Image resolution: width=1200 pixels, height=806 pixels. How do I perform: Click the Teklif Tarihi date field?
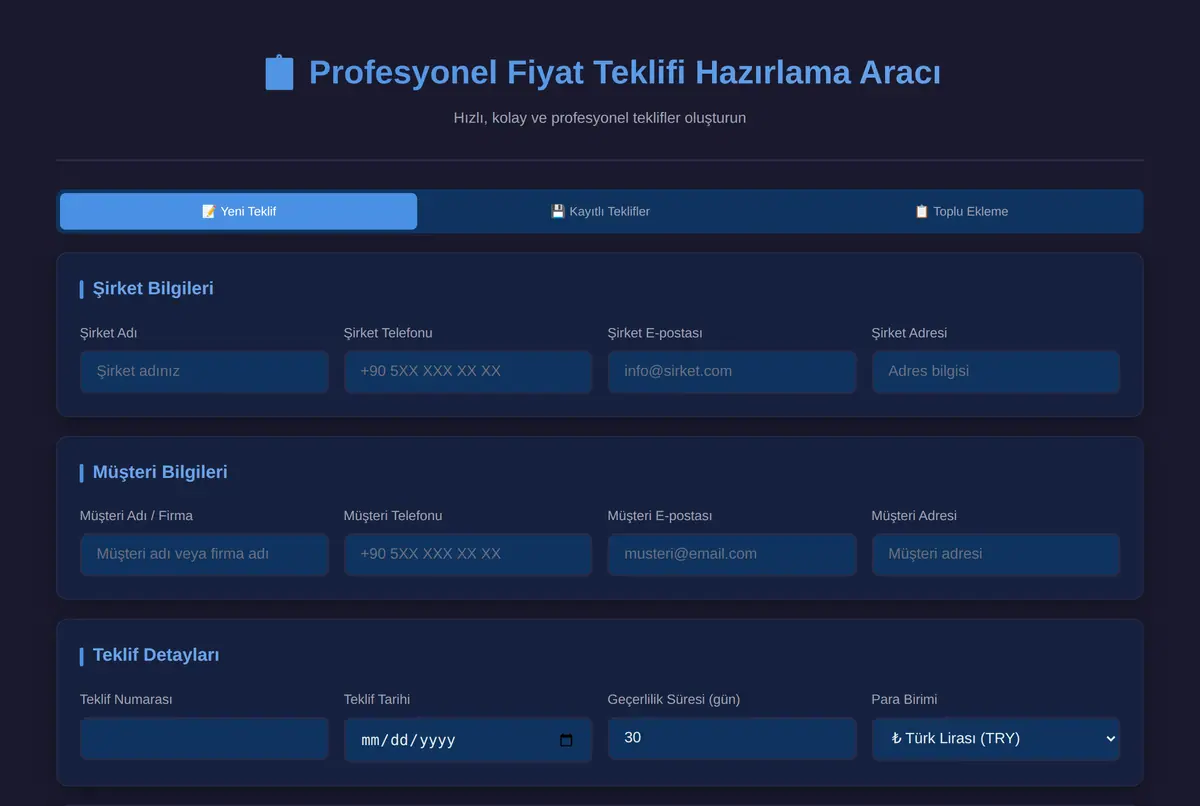pos(468,740)
